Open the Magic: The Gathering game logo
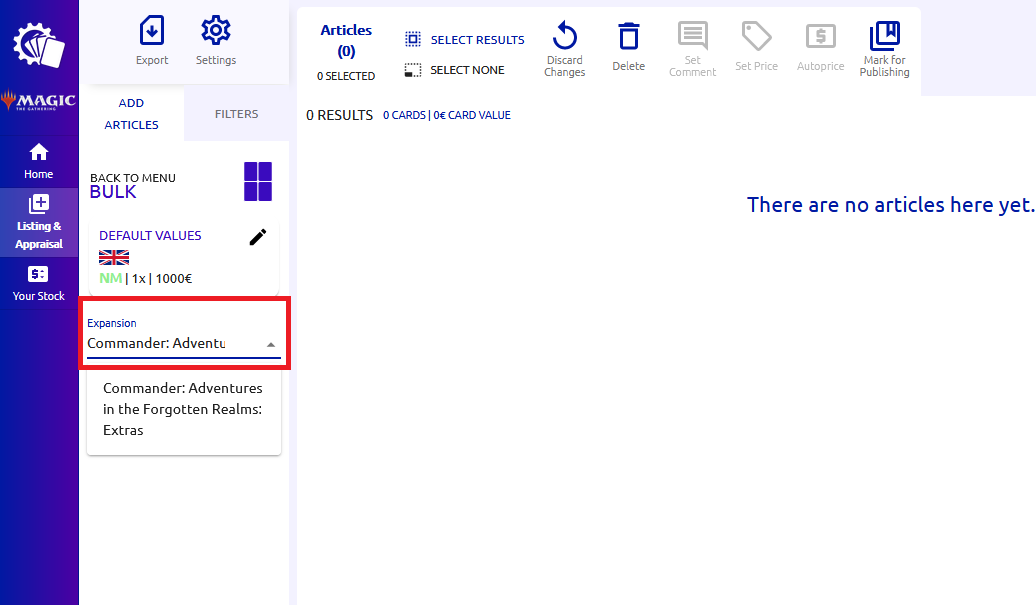Viewport: 1036px width, 605px height. point(38,100)
